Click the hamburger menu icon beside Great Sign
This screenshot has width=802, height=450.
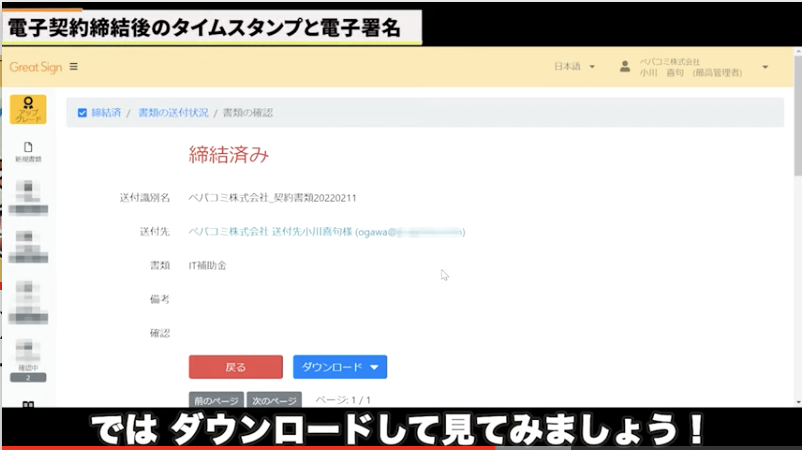pos(74,67)
